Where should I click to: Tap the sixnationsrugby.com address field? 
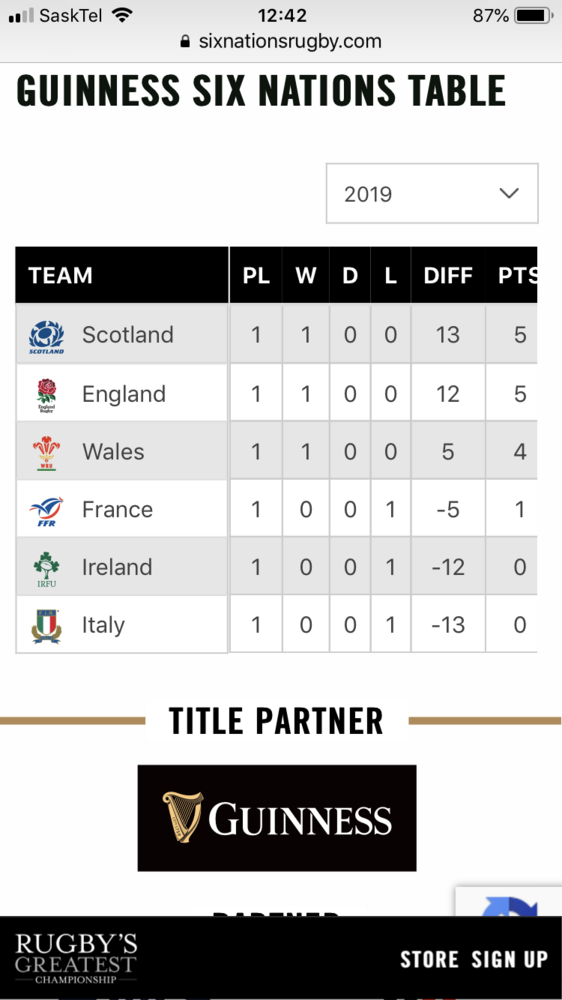281,41
